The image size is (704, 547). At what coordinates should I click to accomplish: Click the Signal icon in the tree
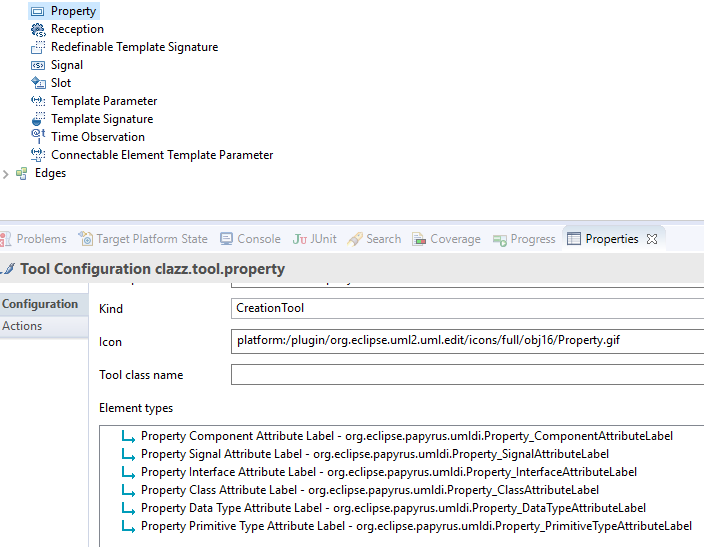coord(38,66)
